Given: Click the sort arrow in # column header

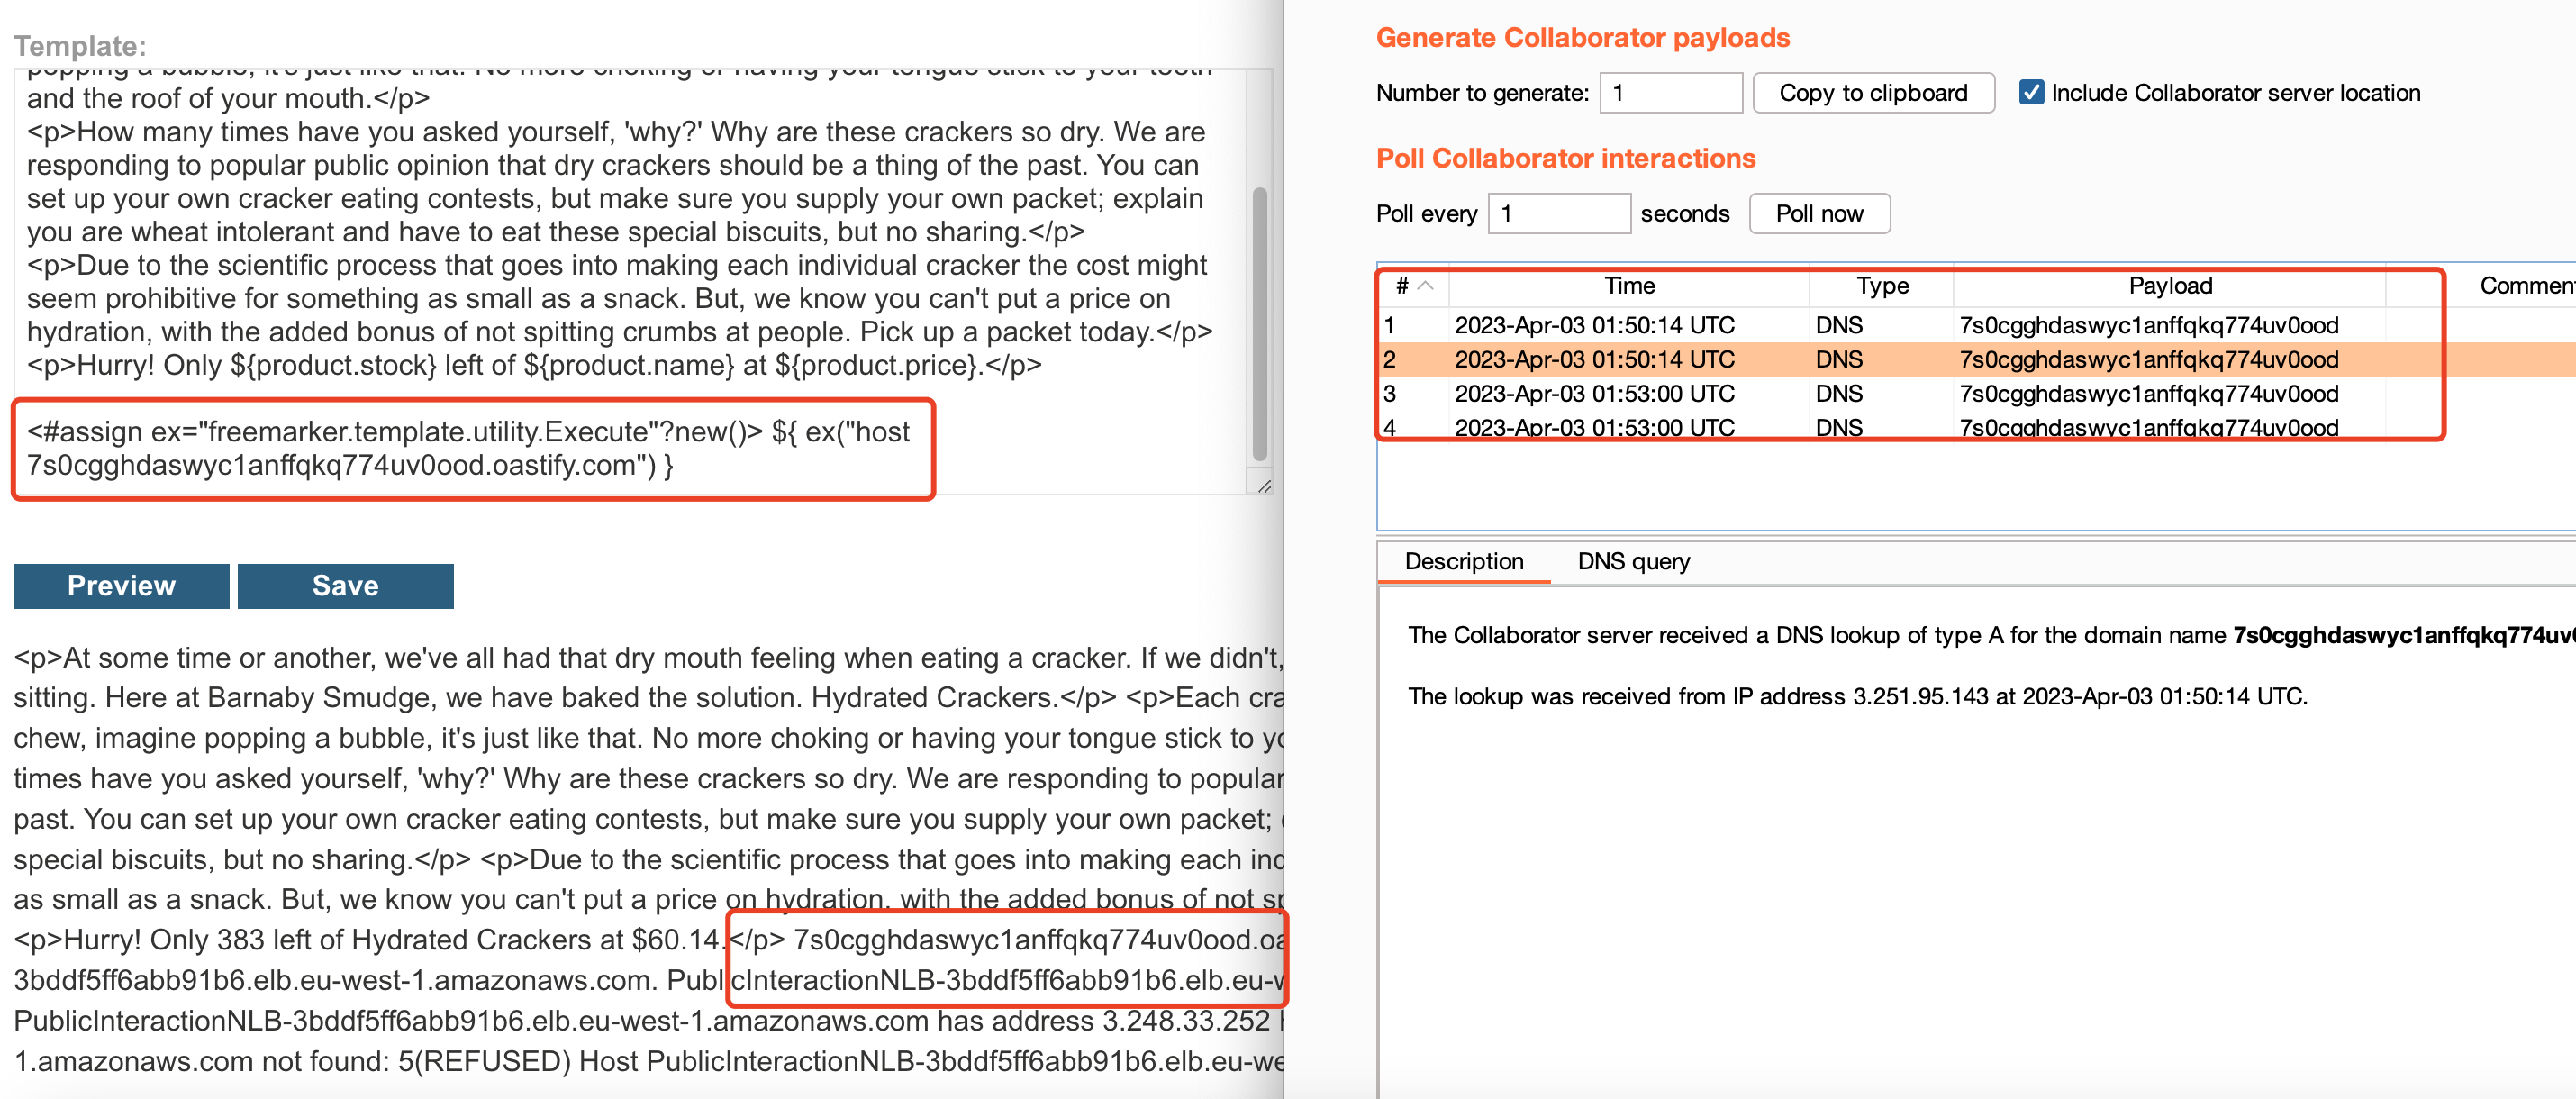Looking at the screenshot, I should pyautogui.click(x=1426, y=286).
